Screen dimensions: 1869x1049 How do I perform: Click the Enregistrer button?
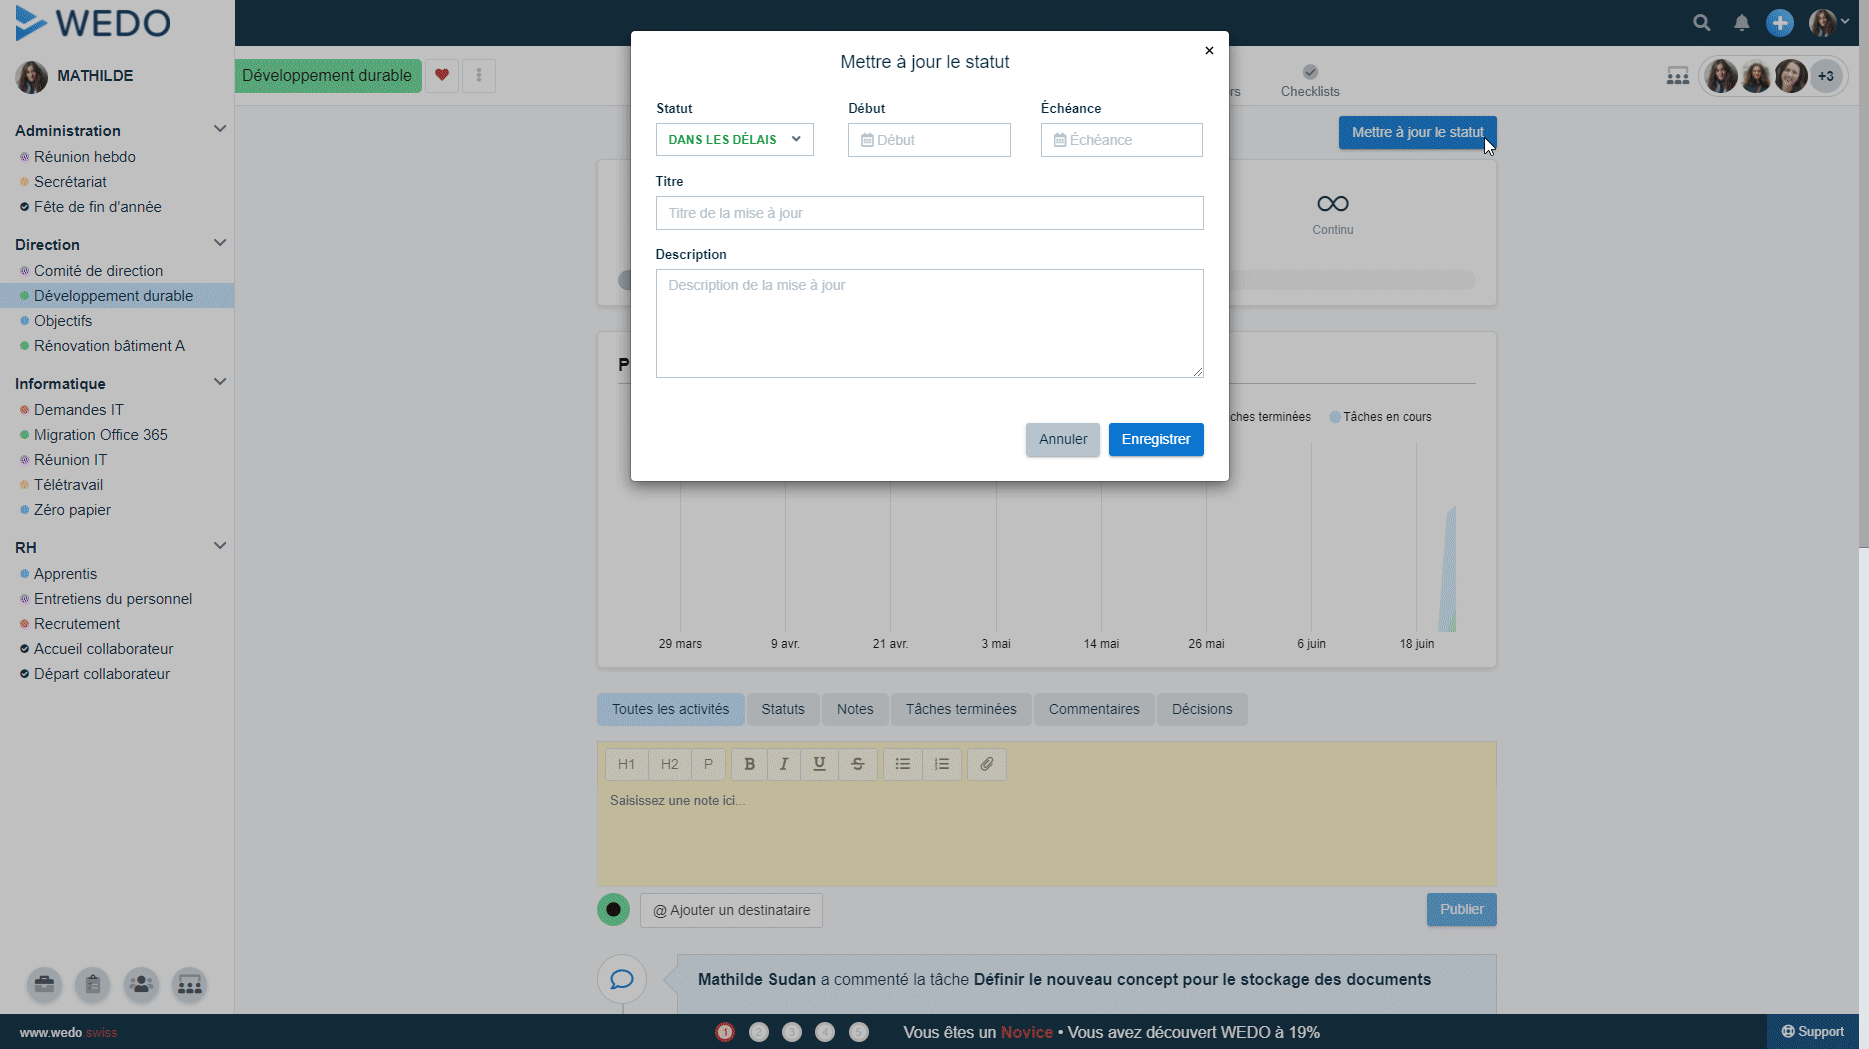(1155, 439)
